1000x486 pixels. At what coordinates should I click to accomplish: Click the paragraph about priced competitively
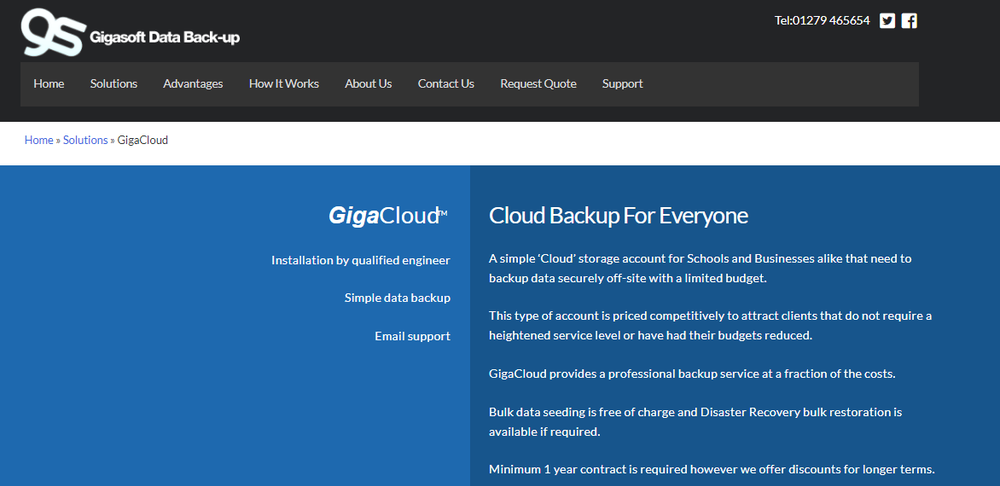pos(710,325)
